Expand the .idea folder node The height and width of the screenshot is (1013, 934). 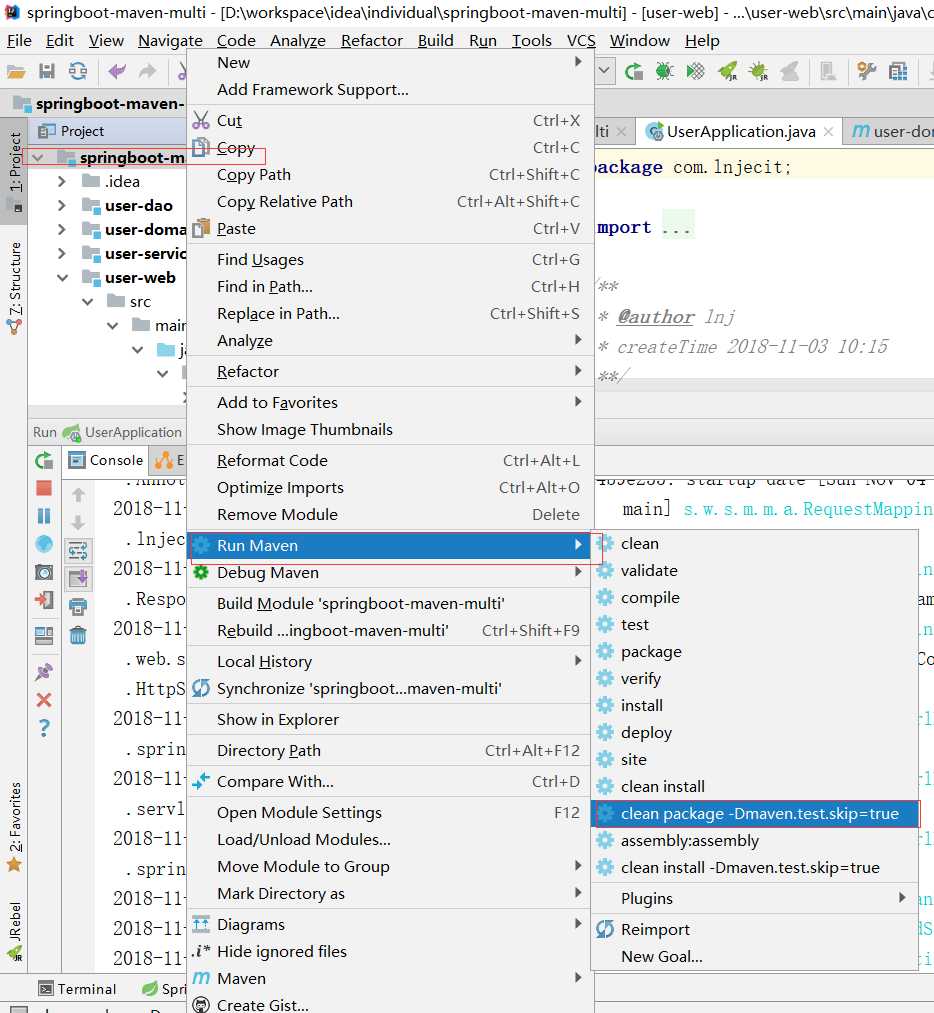(62, 182)
